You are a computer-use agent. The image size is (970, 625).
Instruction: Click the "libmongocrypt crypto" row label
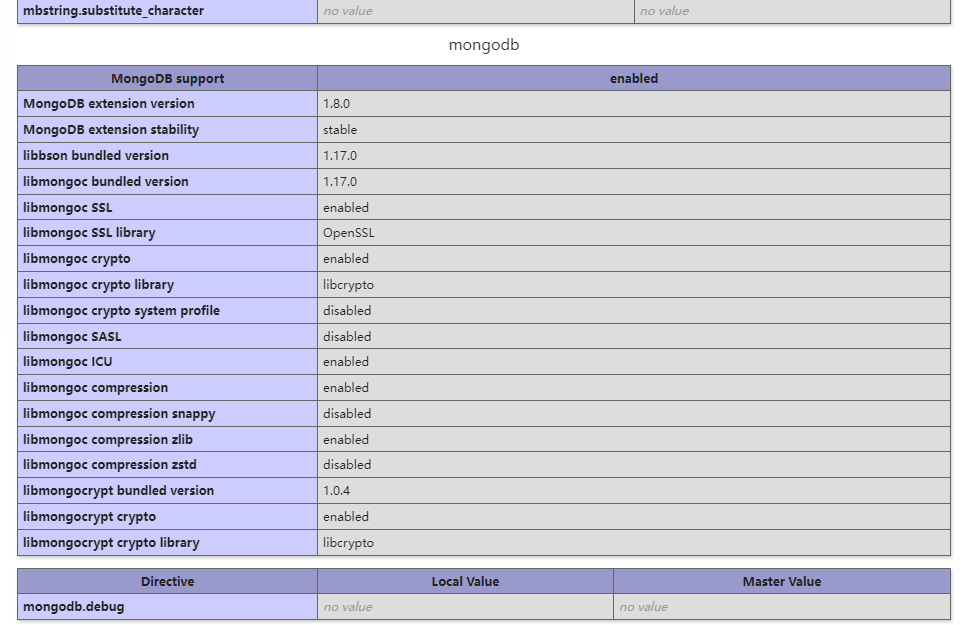point(89,517)
